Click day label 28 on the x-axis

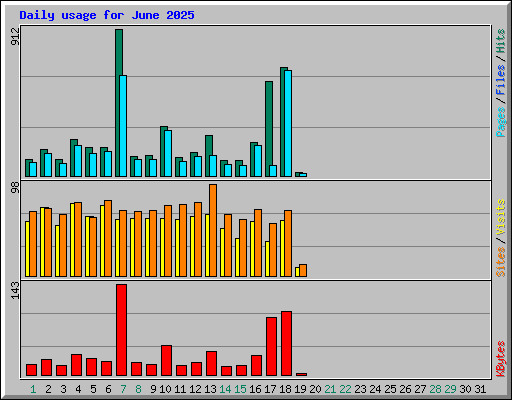[435, 389]
